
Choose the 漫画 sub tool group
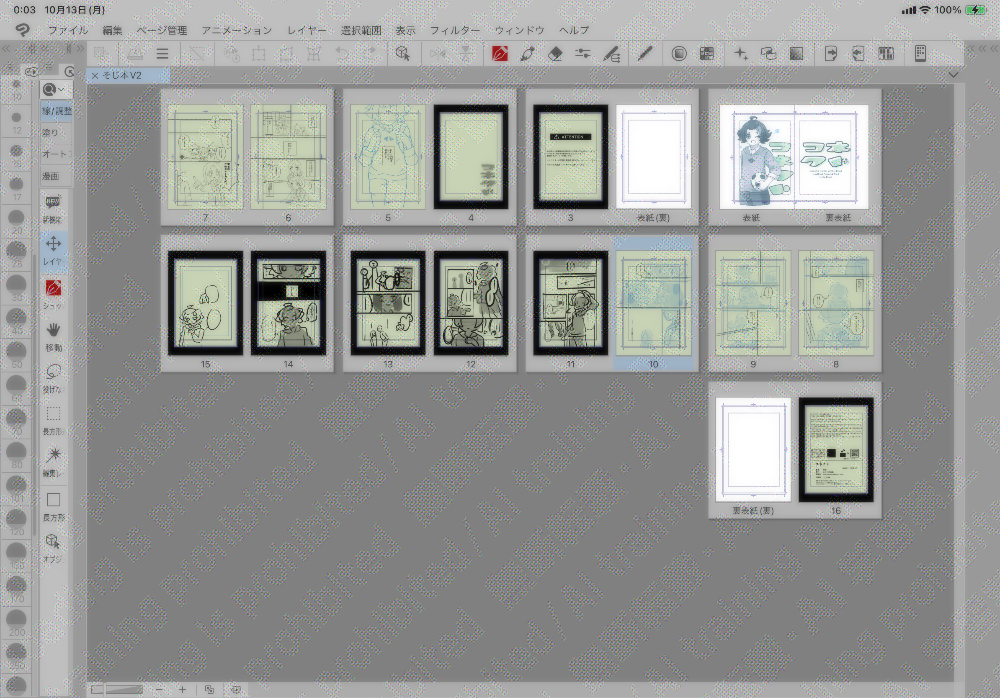pos(52,175)
